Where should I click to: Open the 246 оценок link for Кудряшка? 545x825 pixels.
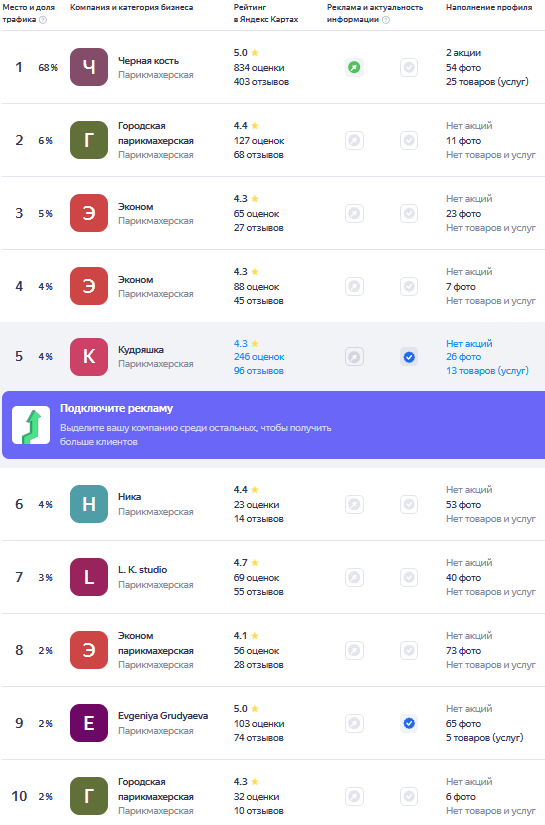click(x=259, y=357)
